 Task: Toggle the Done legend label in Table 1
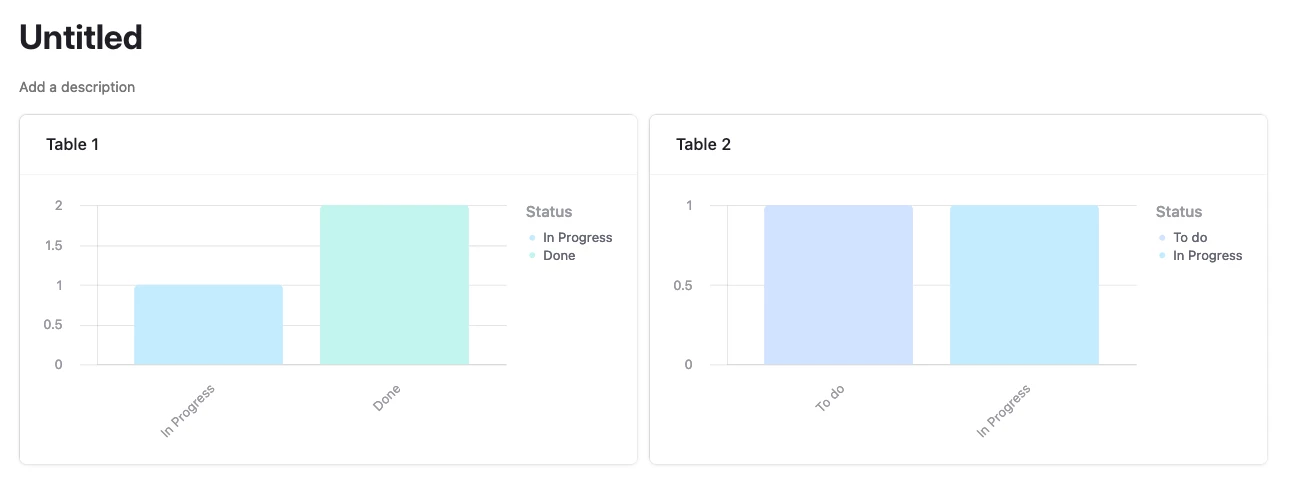559,256
